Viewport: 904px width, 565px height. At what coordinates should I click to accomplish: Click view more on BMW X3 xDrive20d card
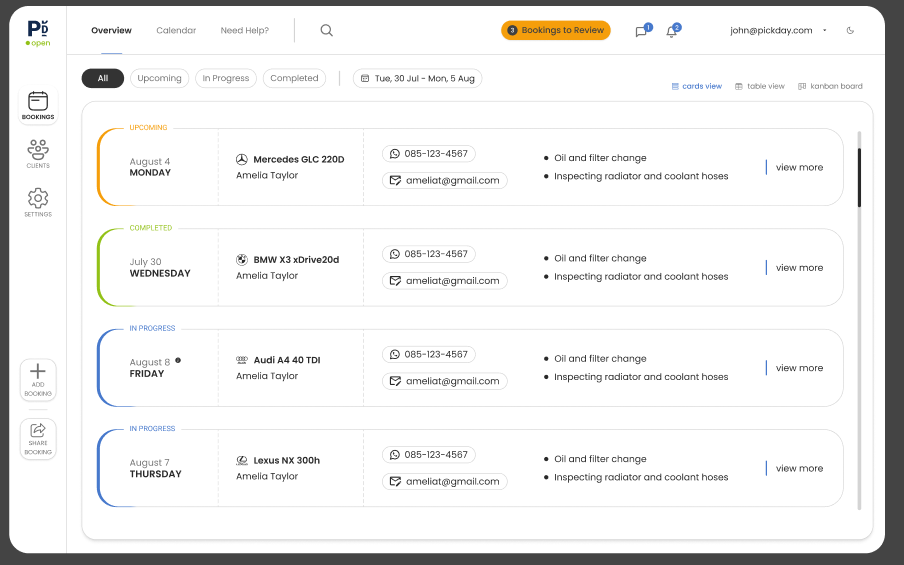tap(799, 268)
